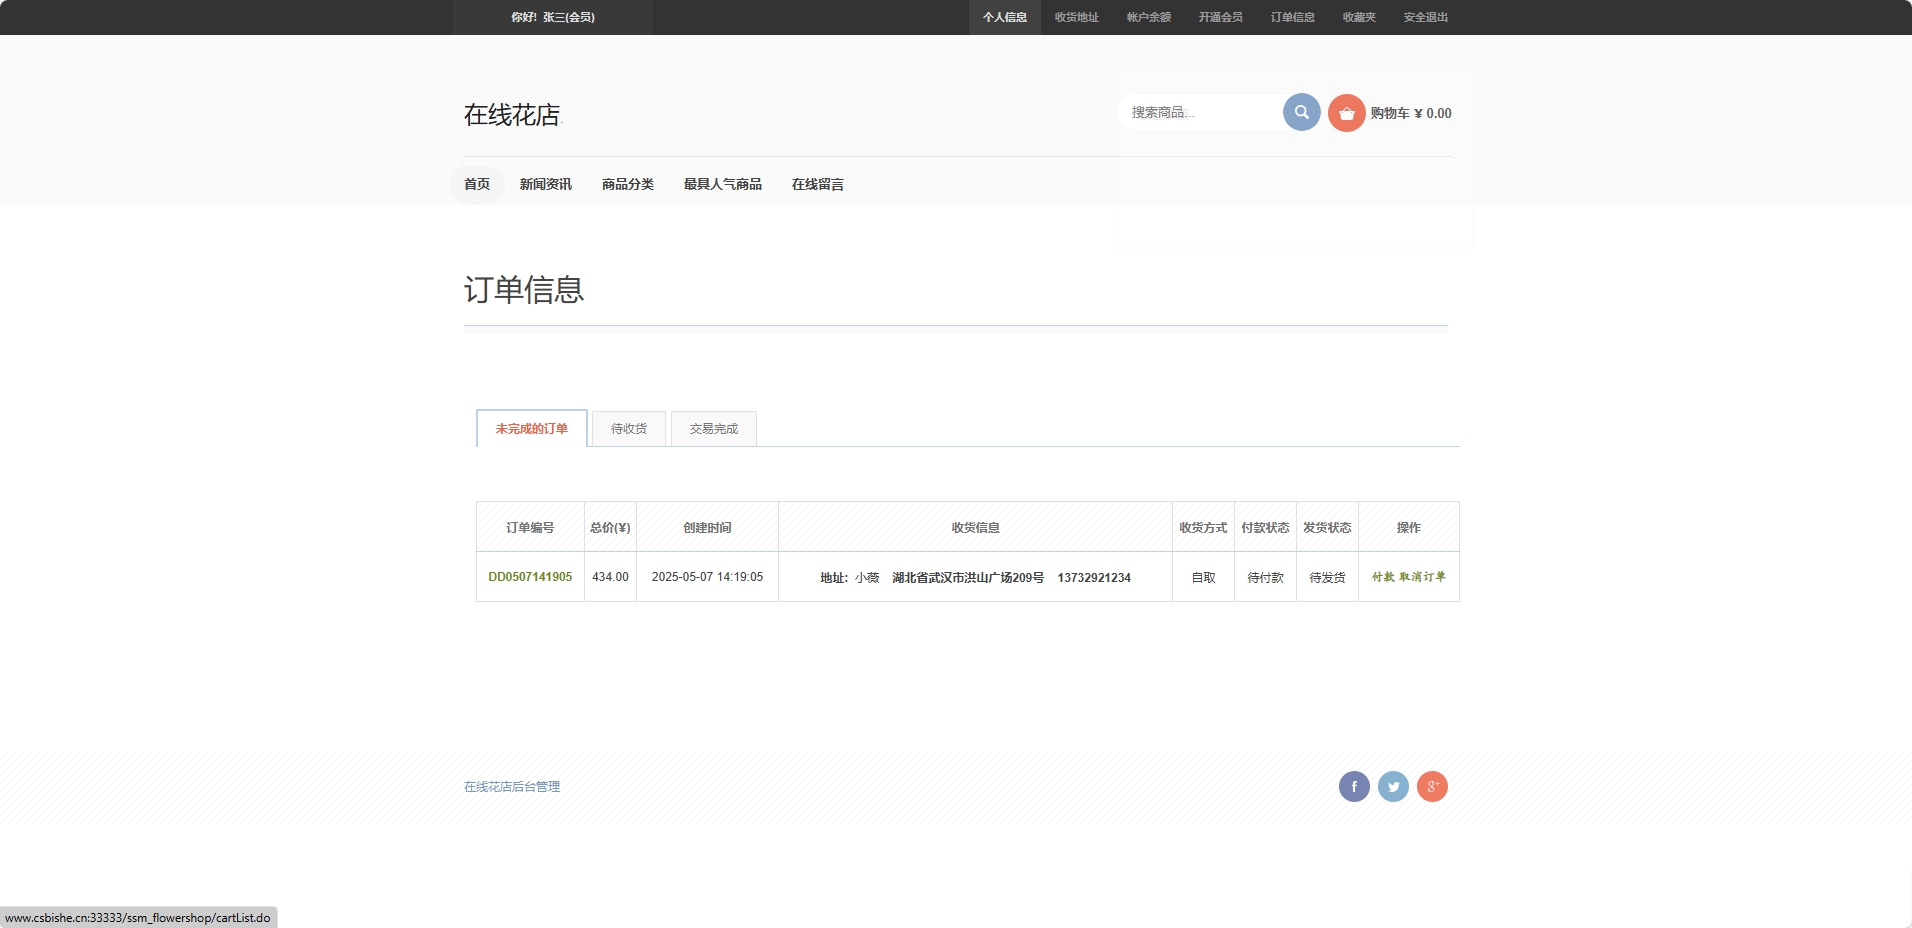The height and width of the screenshot is (928, 1912).
Task: Click 取消订单 to cancel the order
Action: click(1421, 577)
